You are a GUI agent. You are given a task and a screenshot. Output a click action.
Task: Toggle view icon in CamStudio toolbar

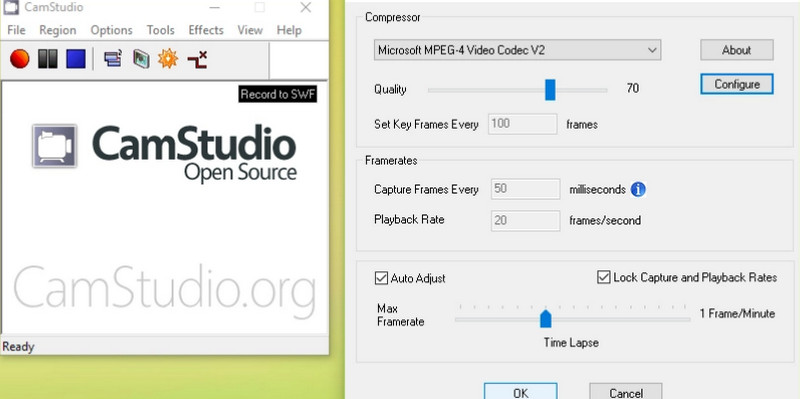[113, 59]
